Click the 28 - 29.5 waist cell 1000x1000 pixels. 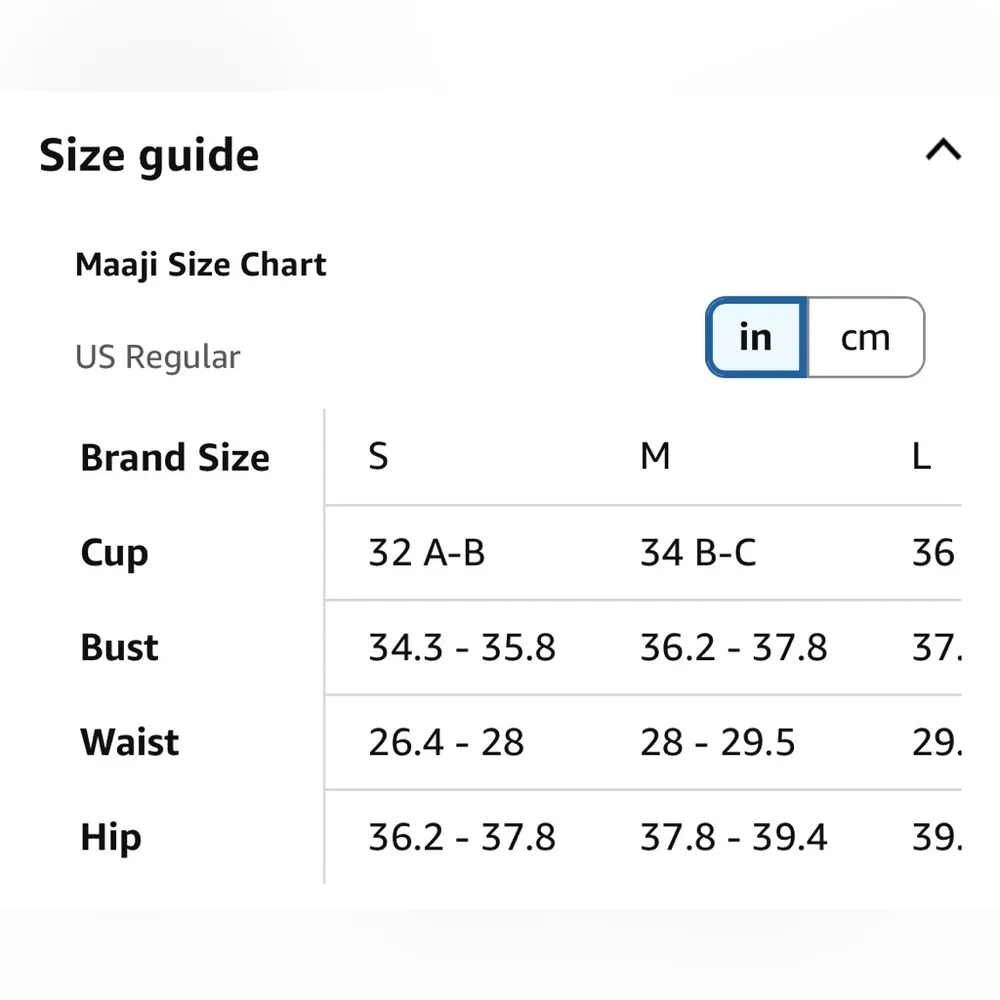pyautogui.click(x=718, y=743)
